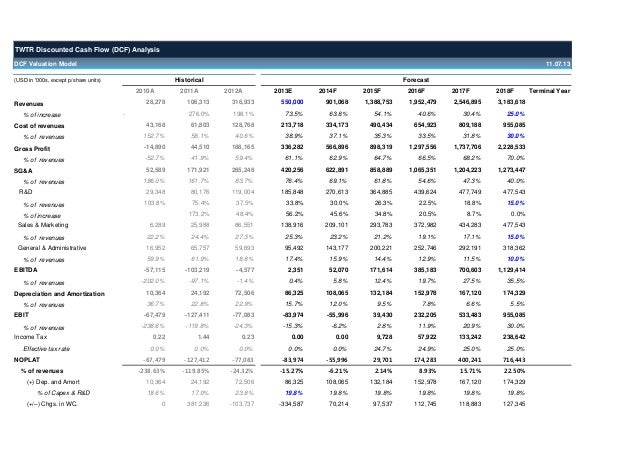Click the '2018F' column header
This screenshot has width=638, height=452.
(x=505, y=91)
